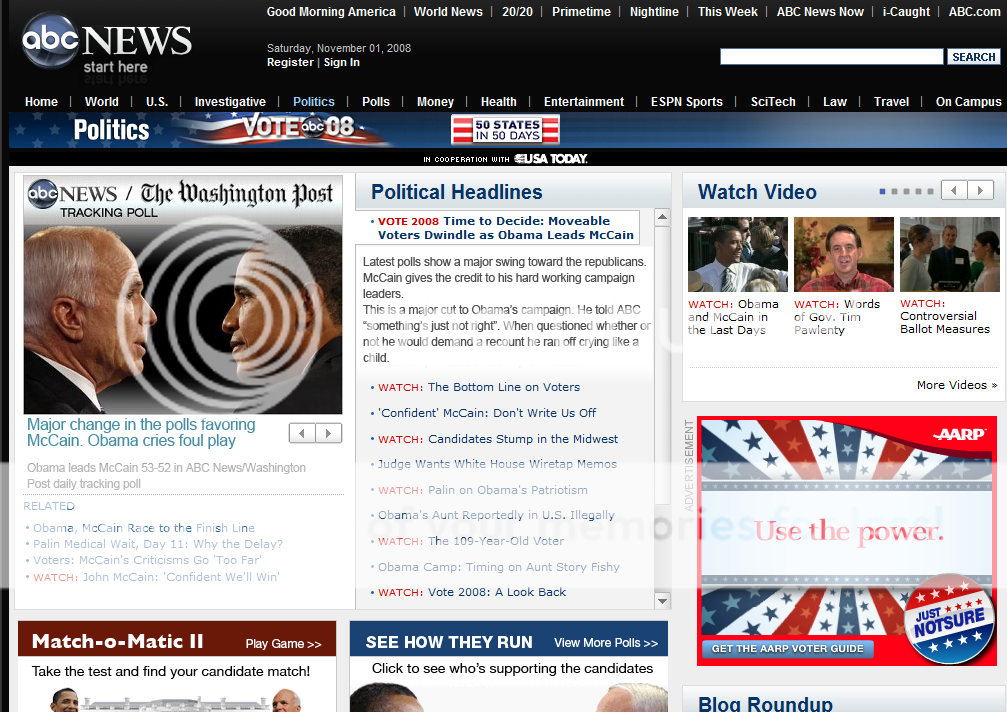
Task: Click the USA Today logo
Action: pyautogui.click(x=551, y=159)
